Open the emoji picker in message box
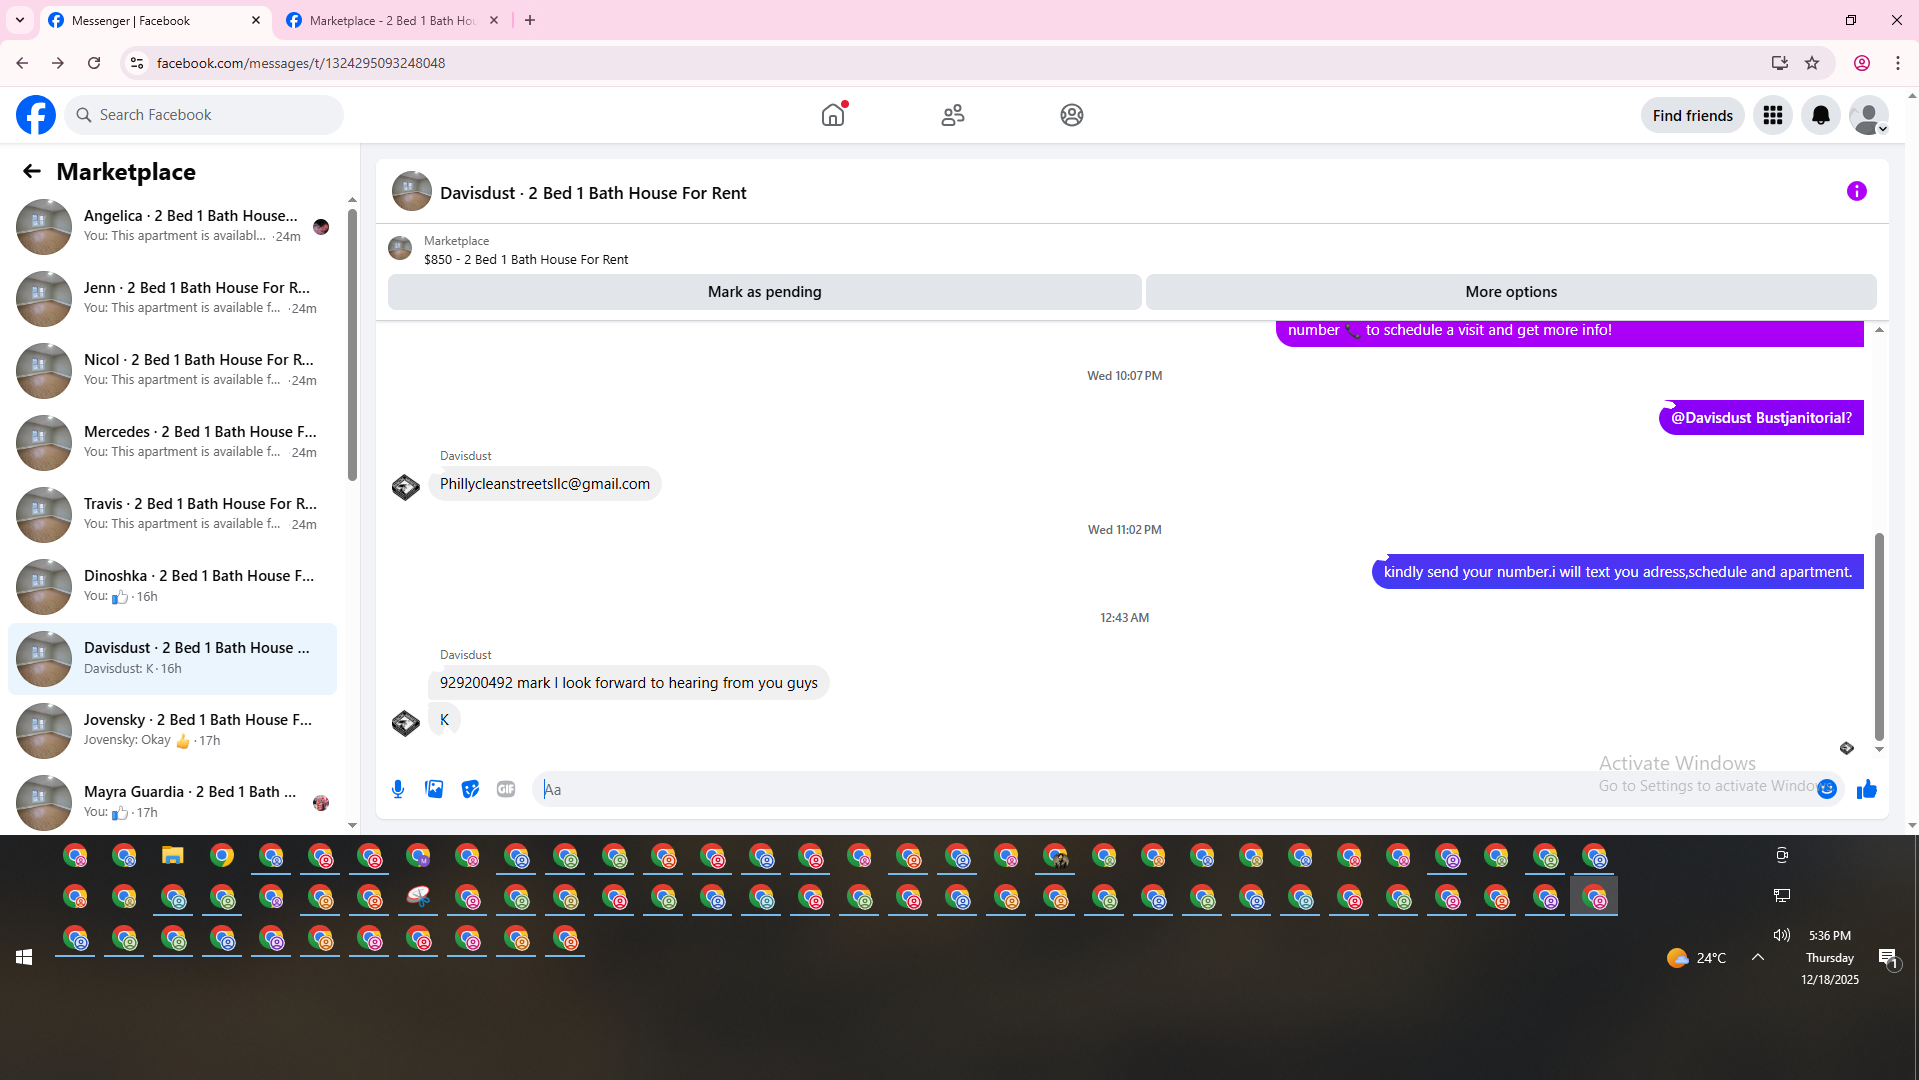The width and height of the screenshot is (1919, 1080). [1827, 789]
